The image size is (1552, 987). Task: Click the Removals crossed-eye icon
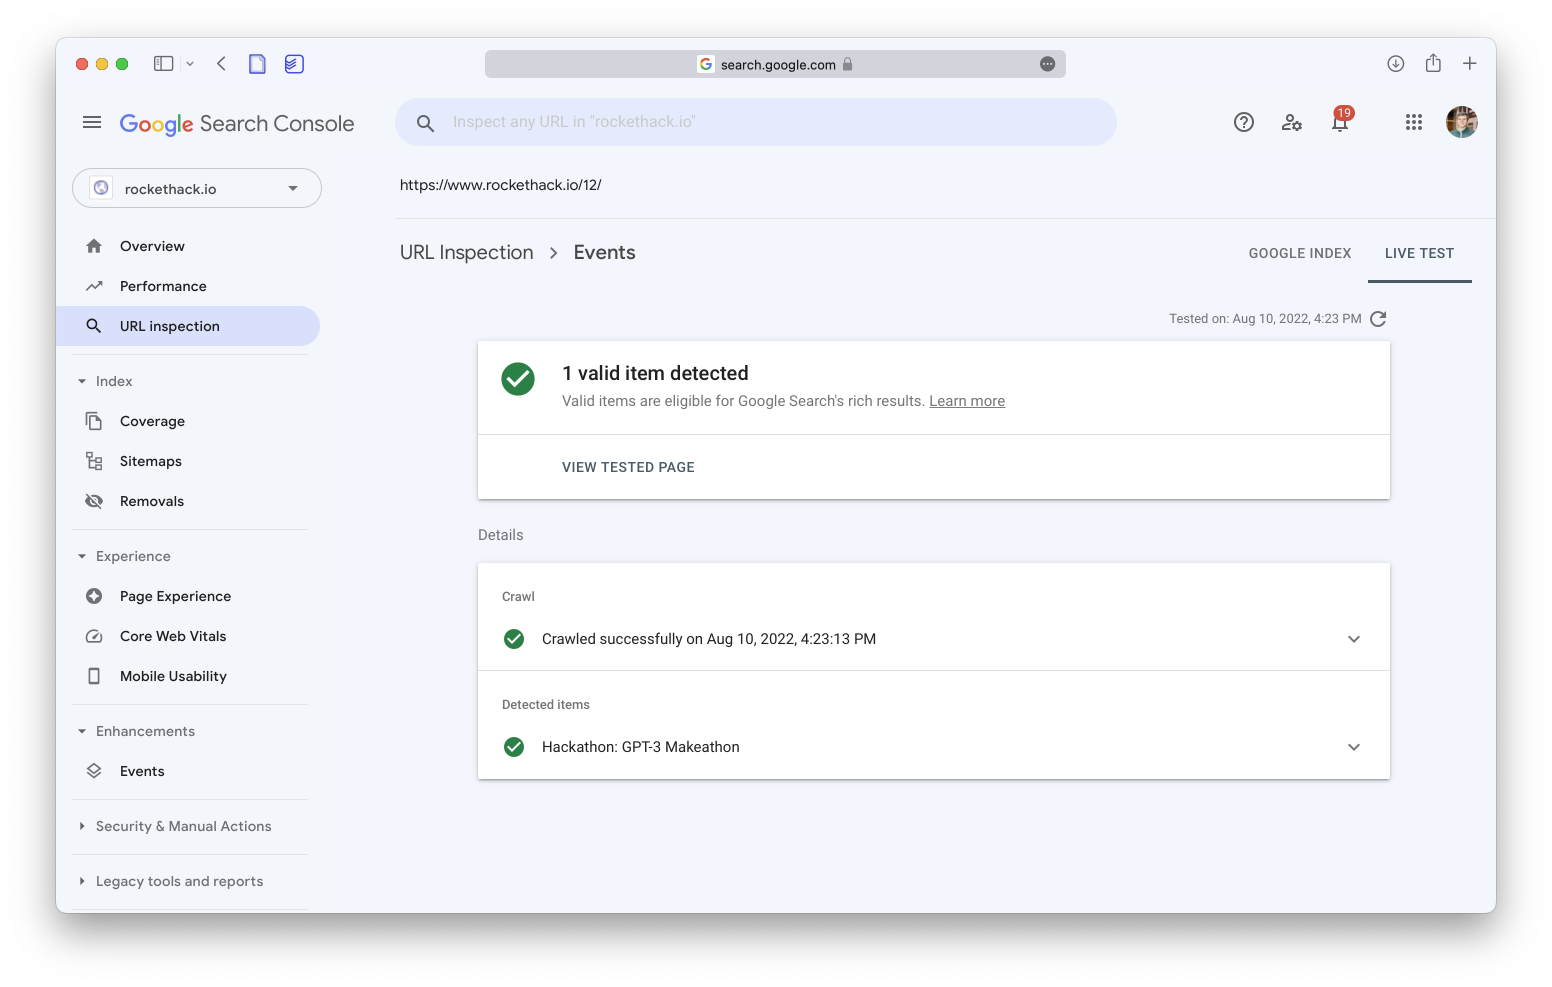pyautogui.click(x=94, y=501)
